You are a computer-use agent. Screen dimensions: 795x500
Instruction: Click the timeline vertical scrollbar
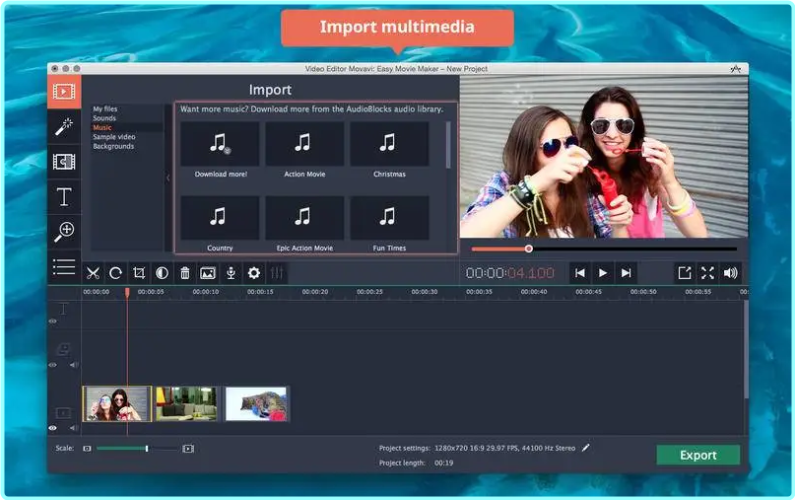pyautogui.click(x=746, y=350)
